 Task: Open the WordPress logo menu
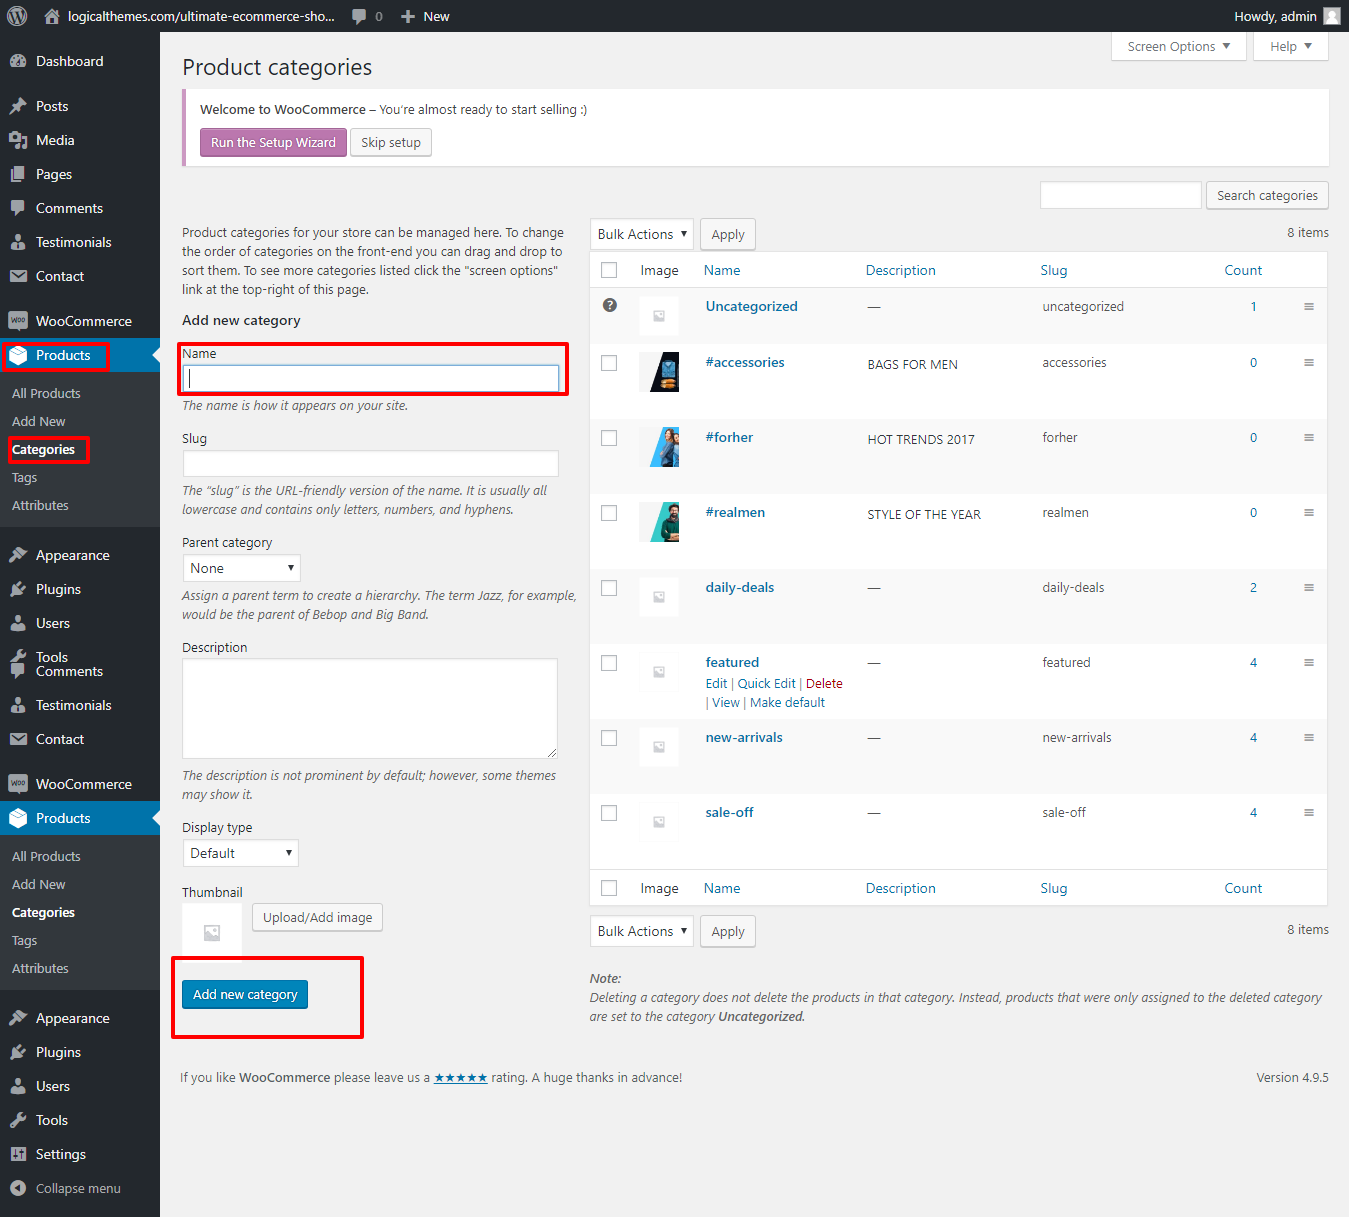(x=17, y=16)
